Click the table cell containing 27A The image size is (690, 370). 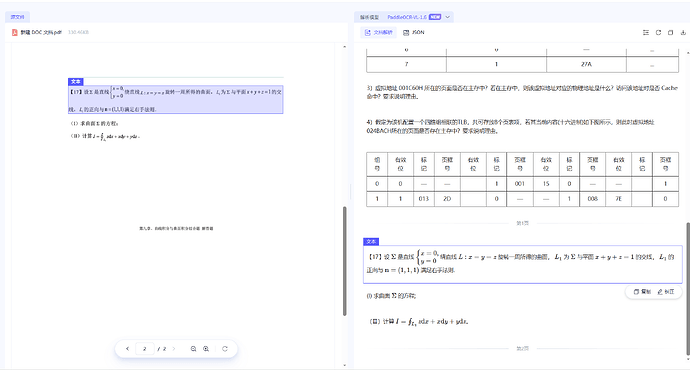tap(586, 64)
